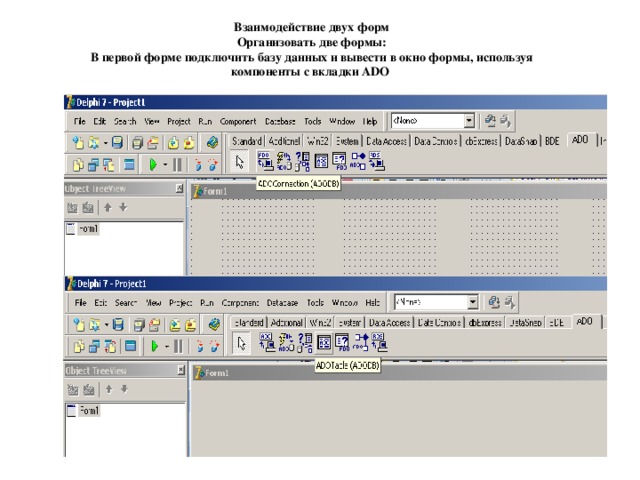Click Save current desktop icon in lower window
This screenshot has height=480, width=640.
click(x=494, y=302)
